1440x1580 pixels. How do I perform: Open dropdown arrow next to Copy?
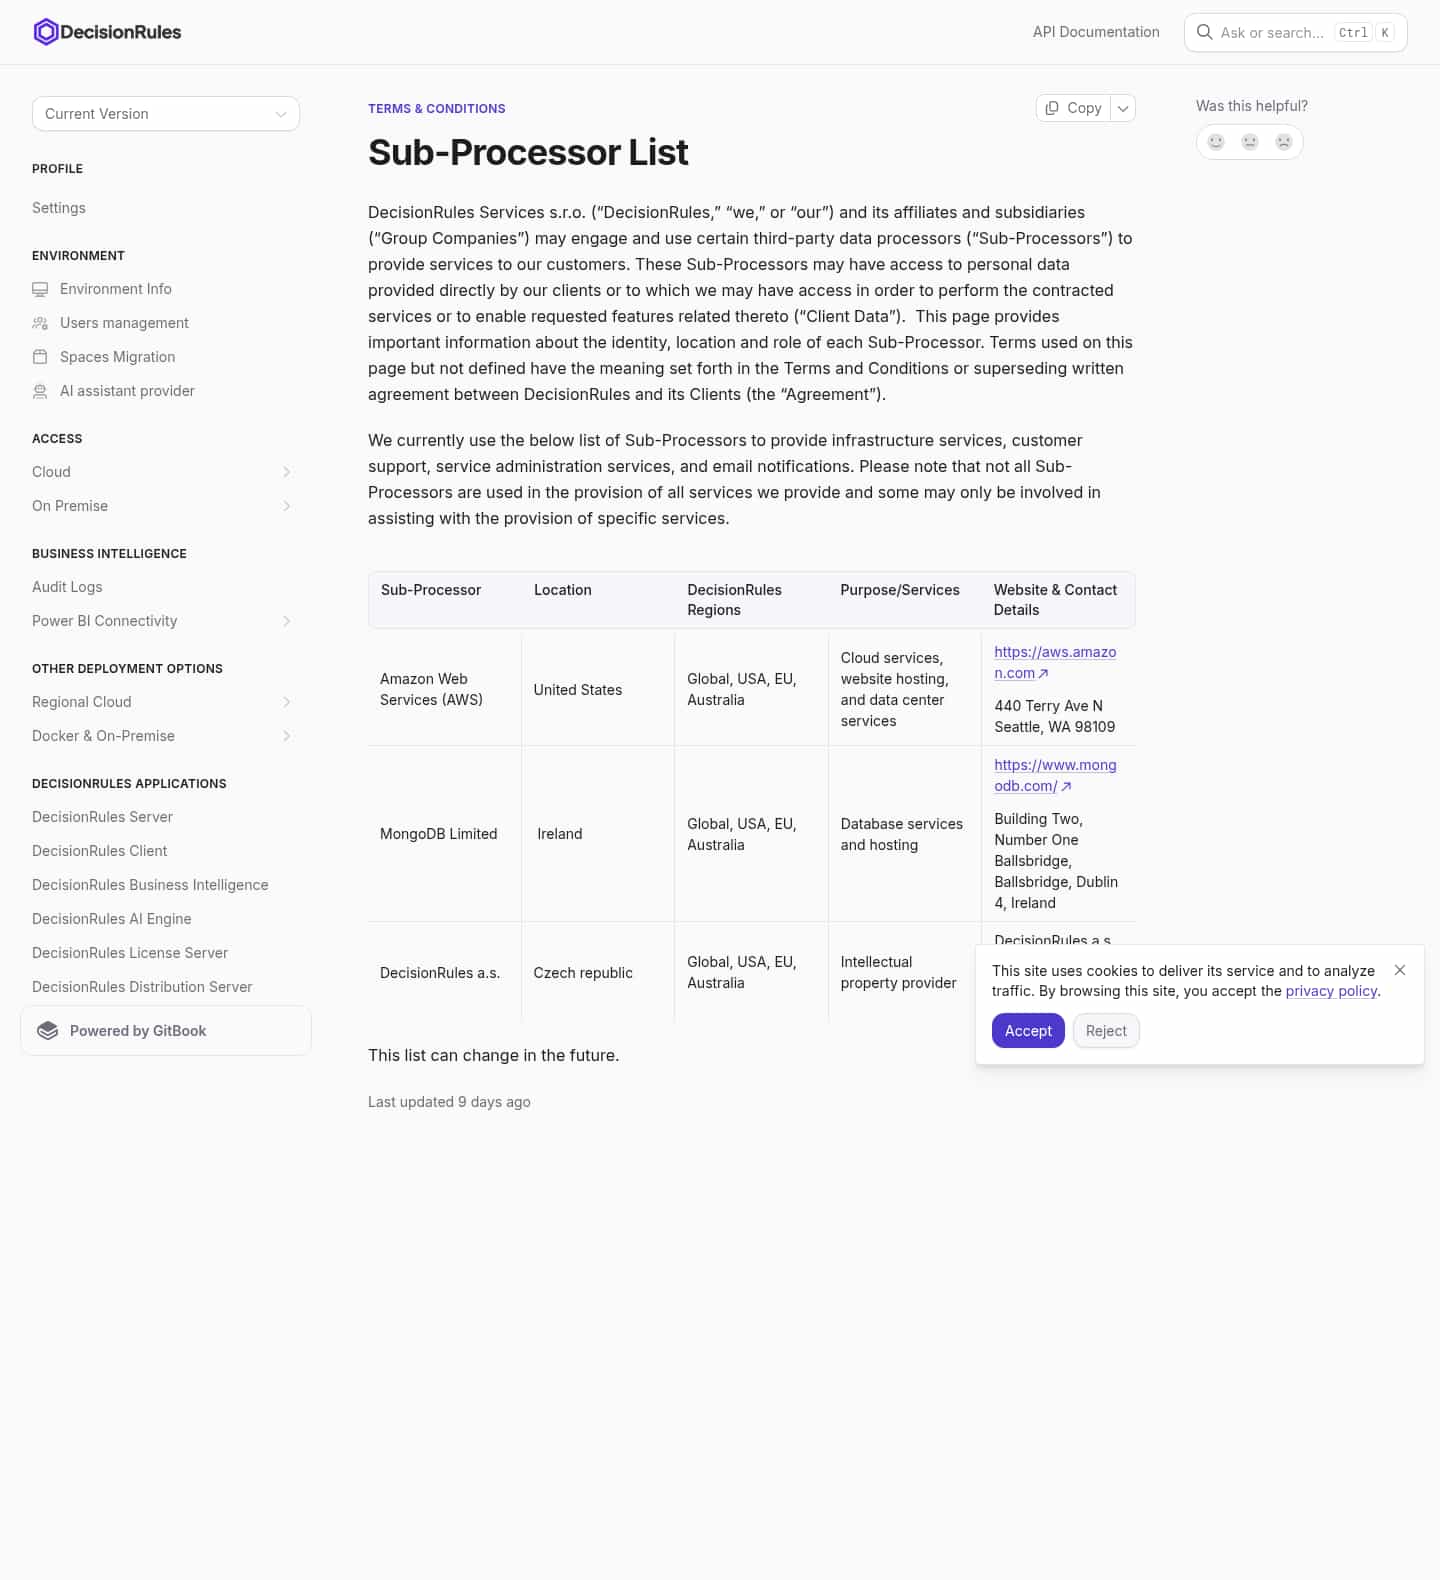point(1123,108)
